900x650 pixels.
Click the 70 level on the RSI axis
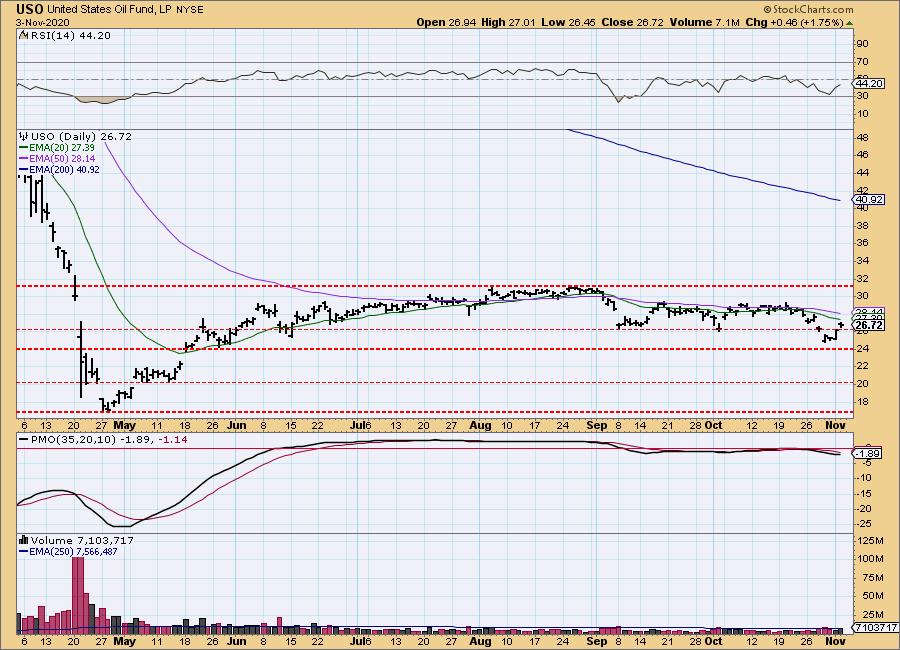coord(862,61)
